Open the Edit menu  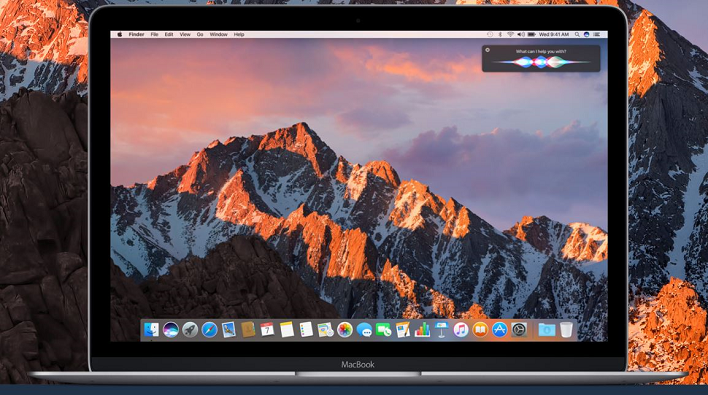169,34
